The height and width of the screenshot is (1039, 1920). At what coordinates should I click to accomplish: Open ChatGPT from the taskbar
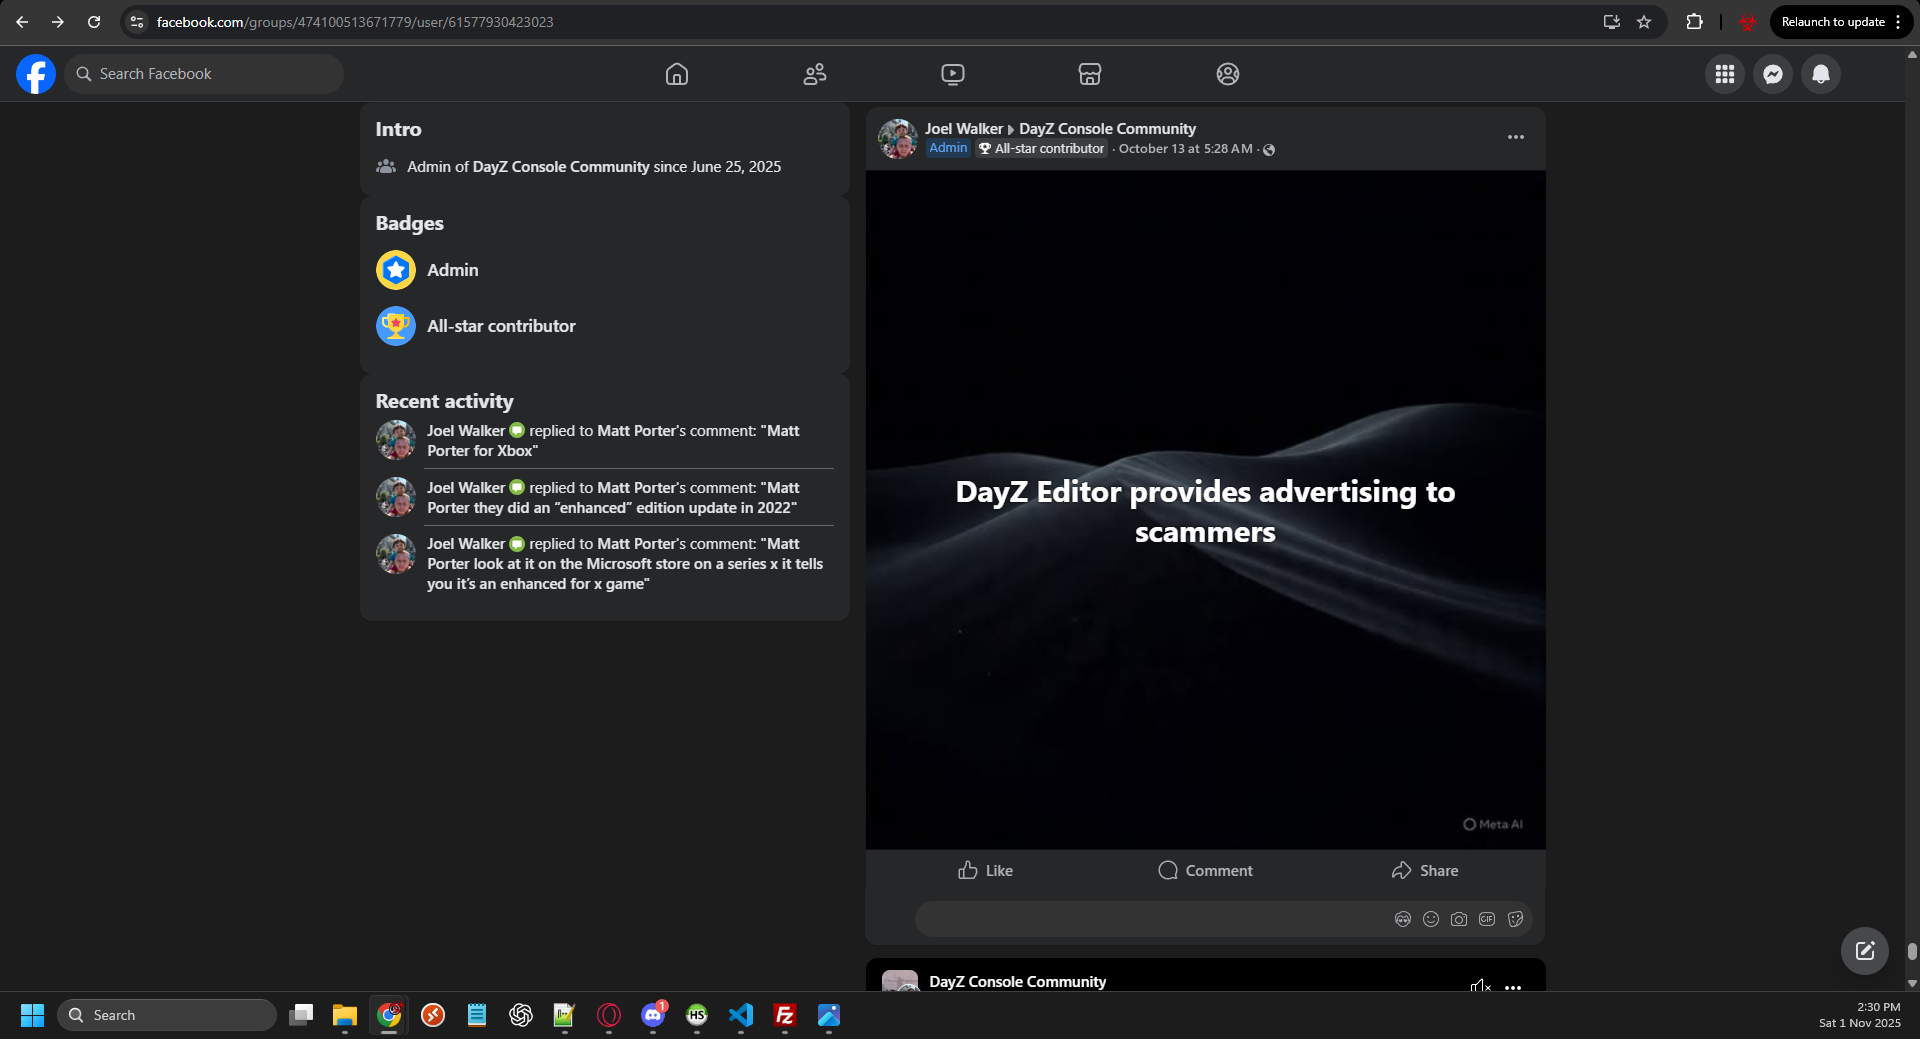point(521,1015)
